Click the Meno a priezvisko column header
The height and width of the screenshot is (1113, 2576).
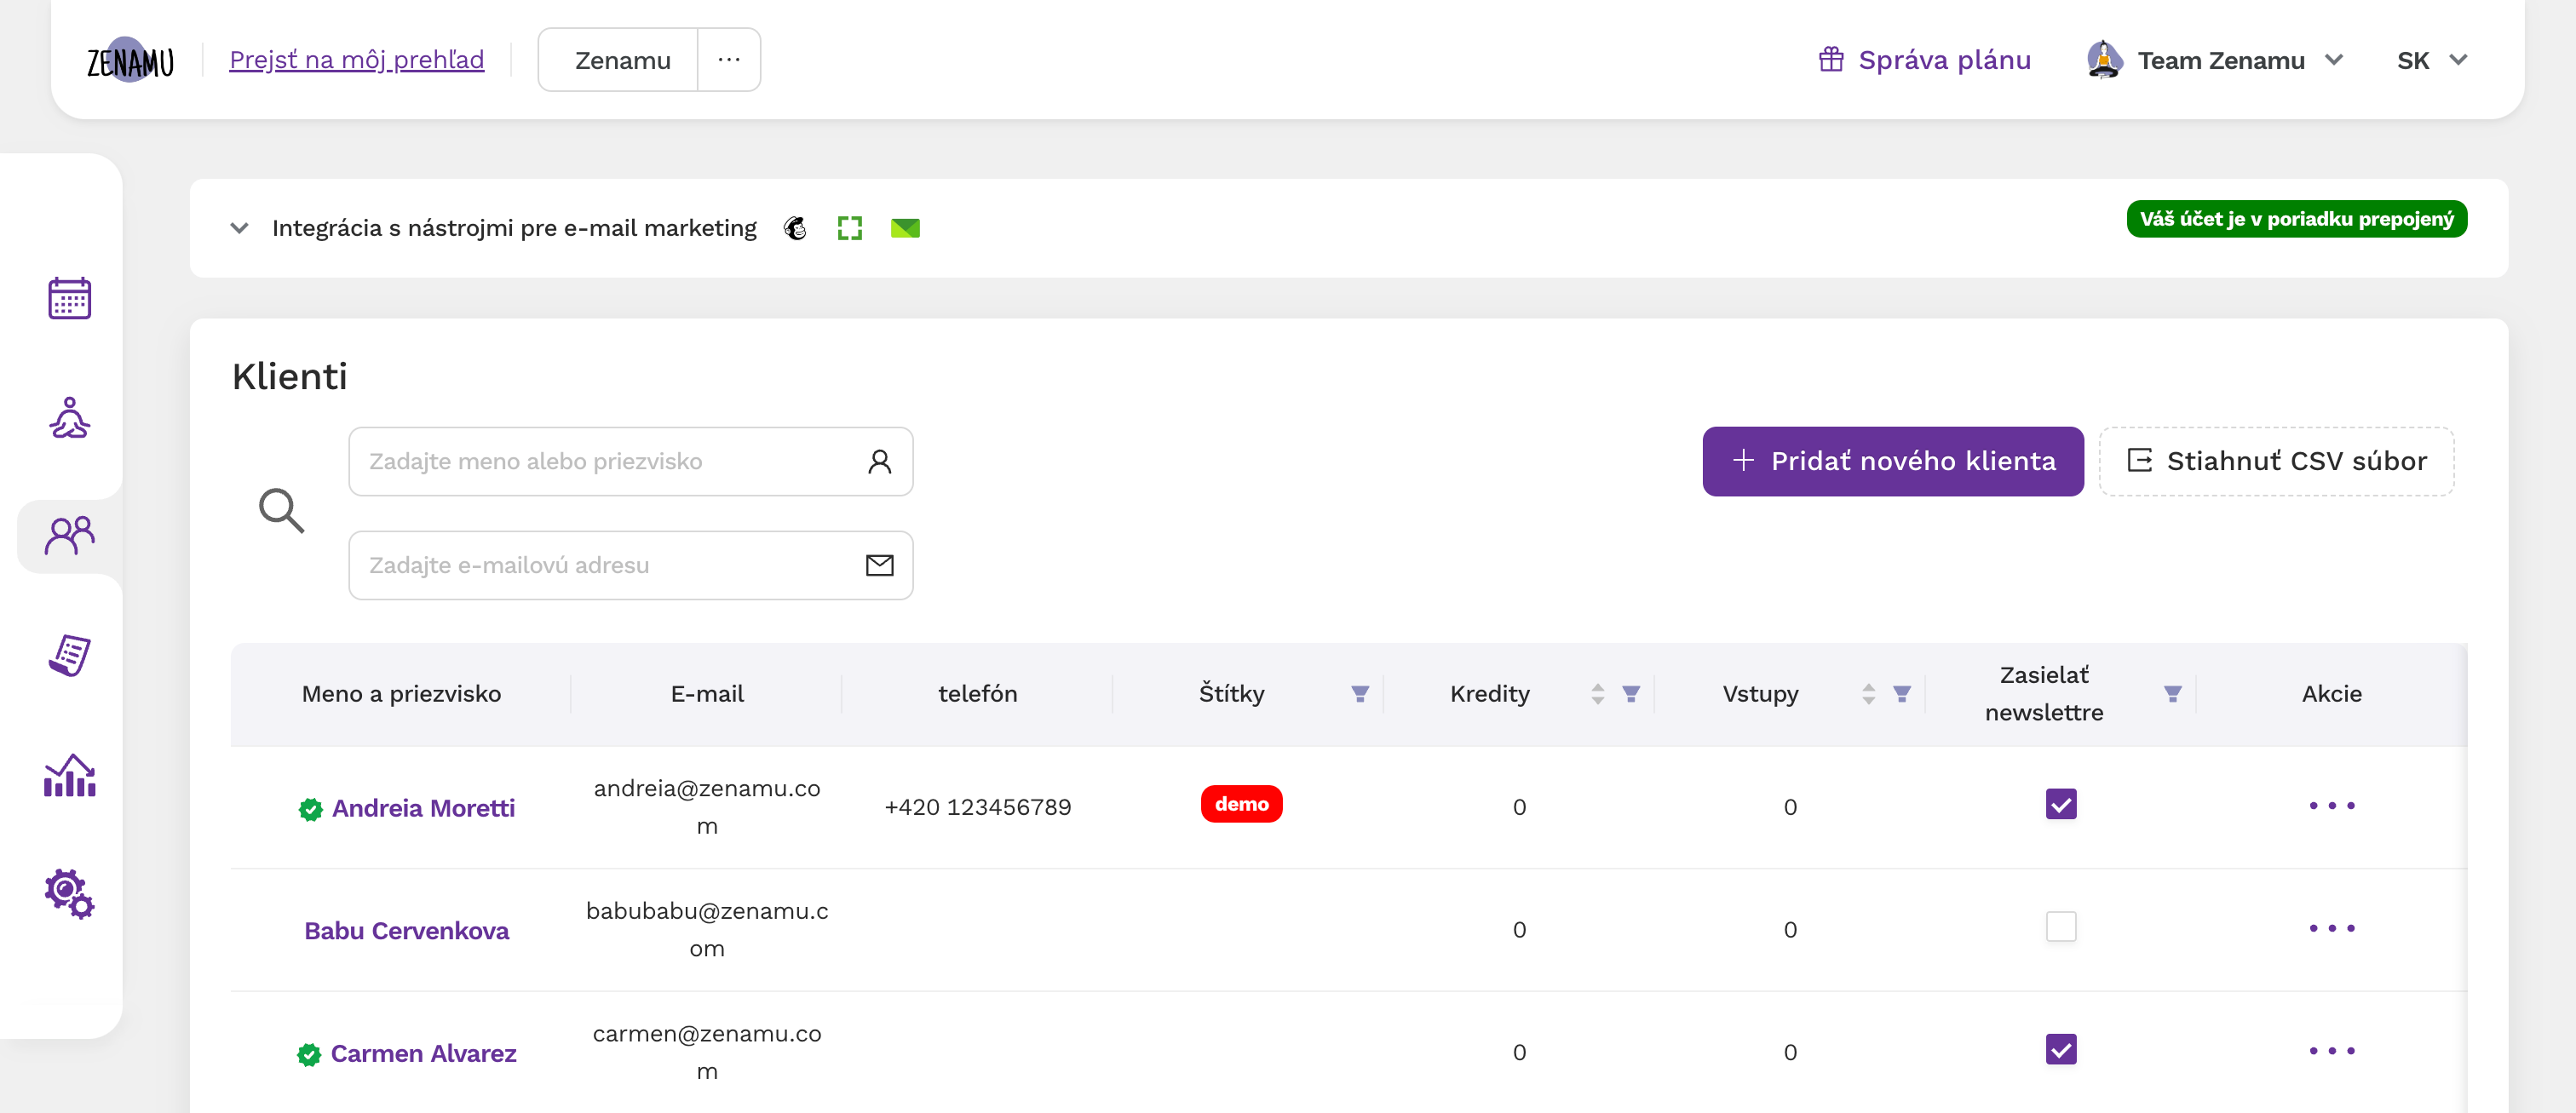401,694
